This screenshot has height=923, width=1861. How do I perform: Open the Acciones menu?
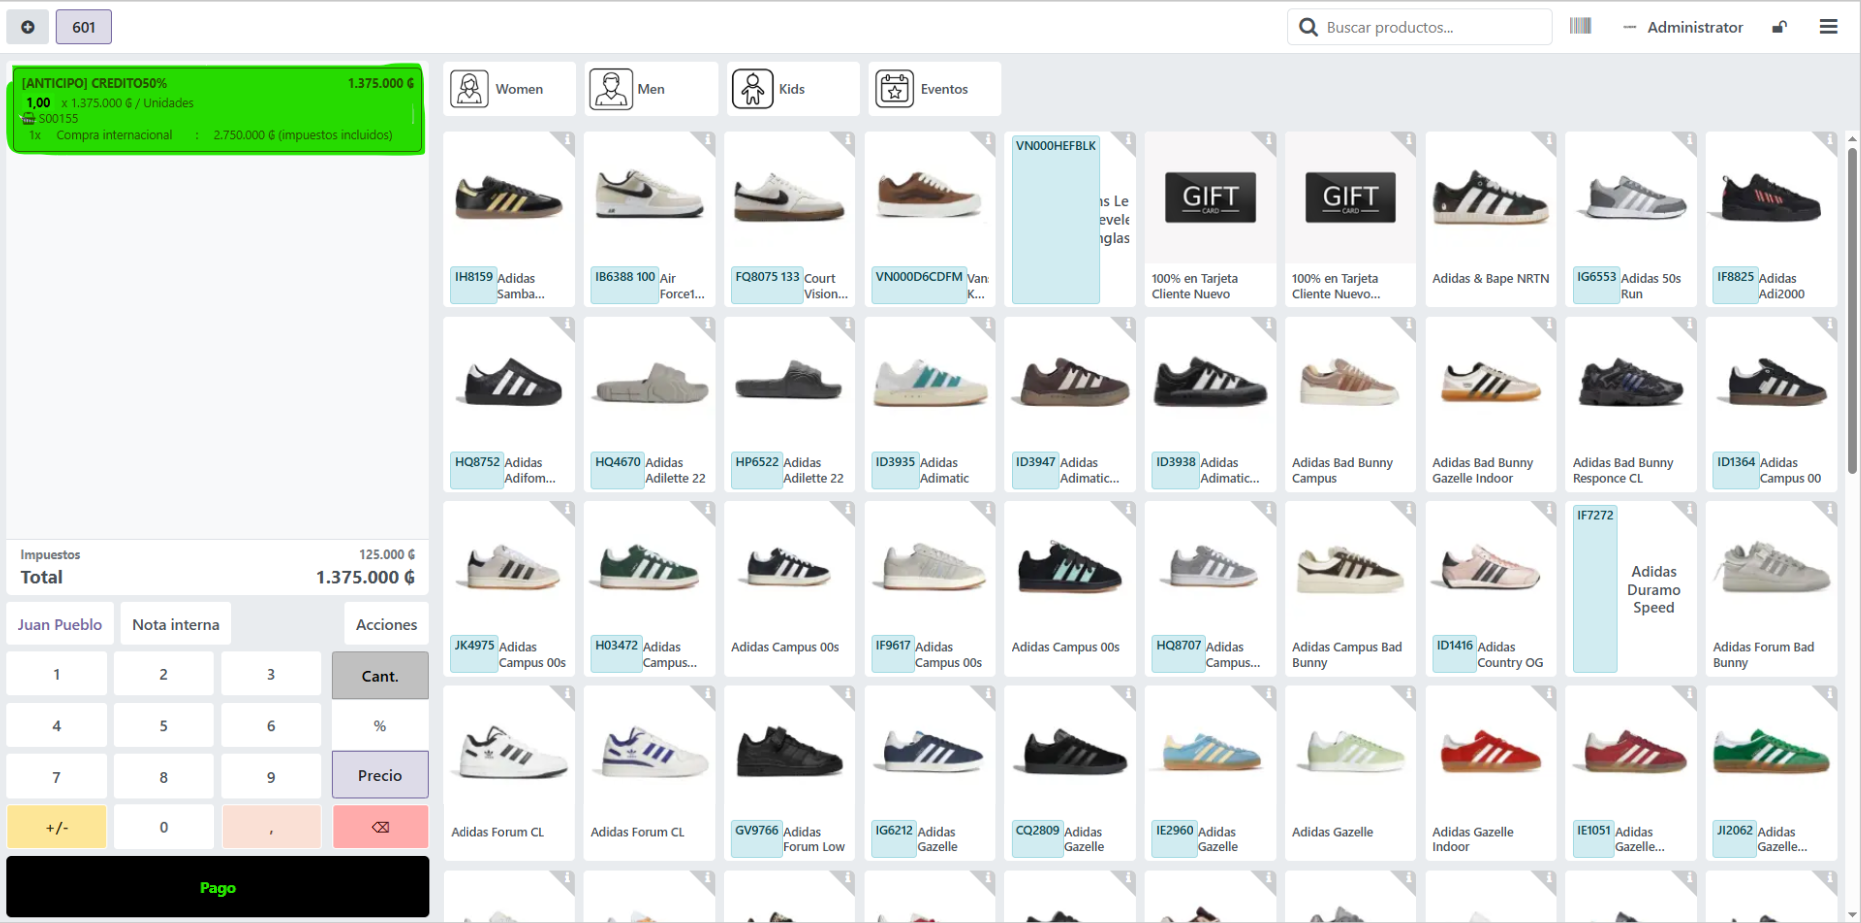pos(386,624)
